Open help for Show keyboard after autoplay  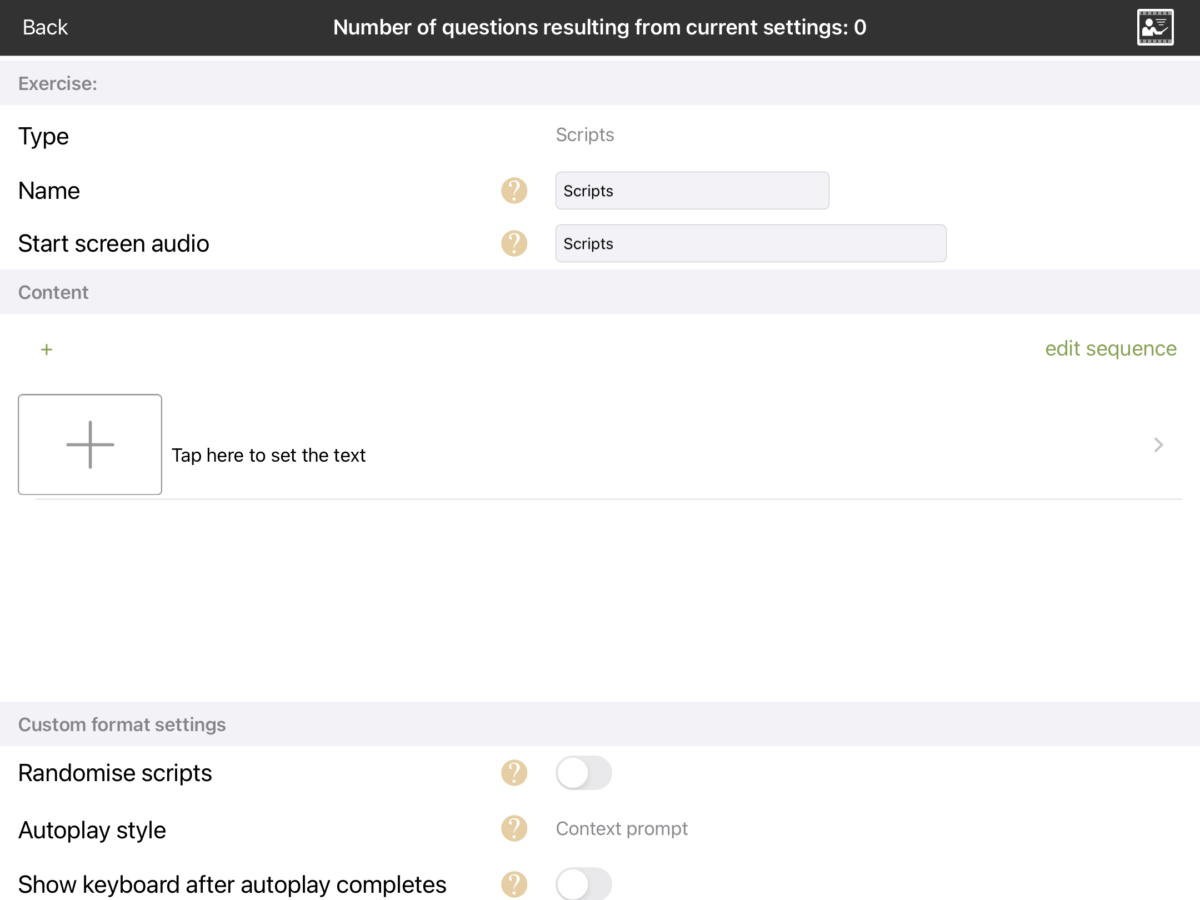(514, 884)
